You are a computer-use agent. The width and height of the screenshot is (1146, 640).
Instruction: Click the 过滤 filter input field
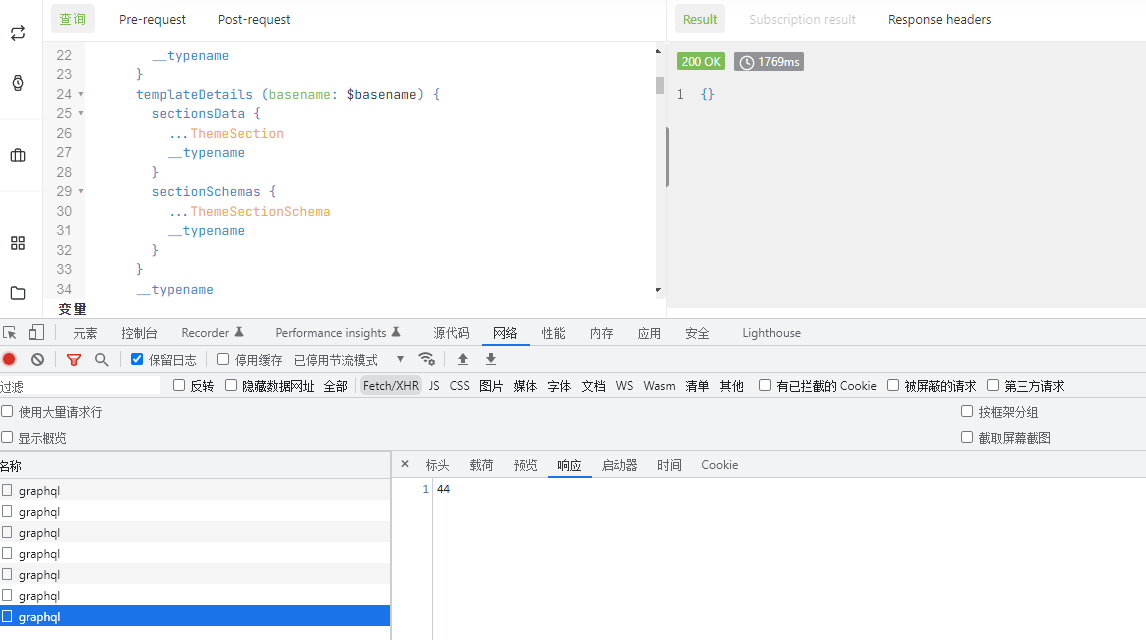(x=80, y=386)
